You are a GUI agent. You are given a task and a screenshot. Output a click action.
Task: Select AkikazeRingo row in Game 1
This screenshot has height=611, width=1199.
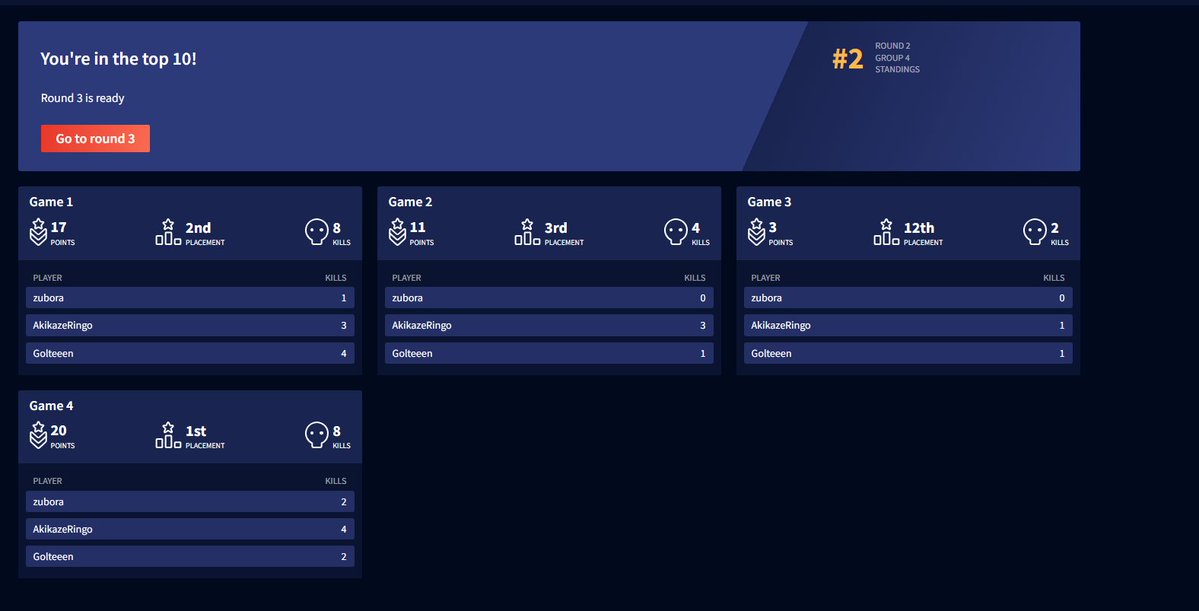pyautogui.click(x=190, y=325)
